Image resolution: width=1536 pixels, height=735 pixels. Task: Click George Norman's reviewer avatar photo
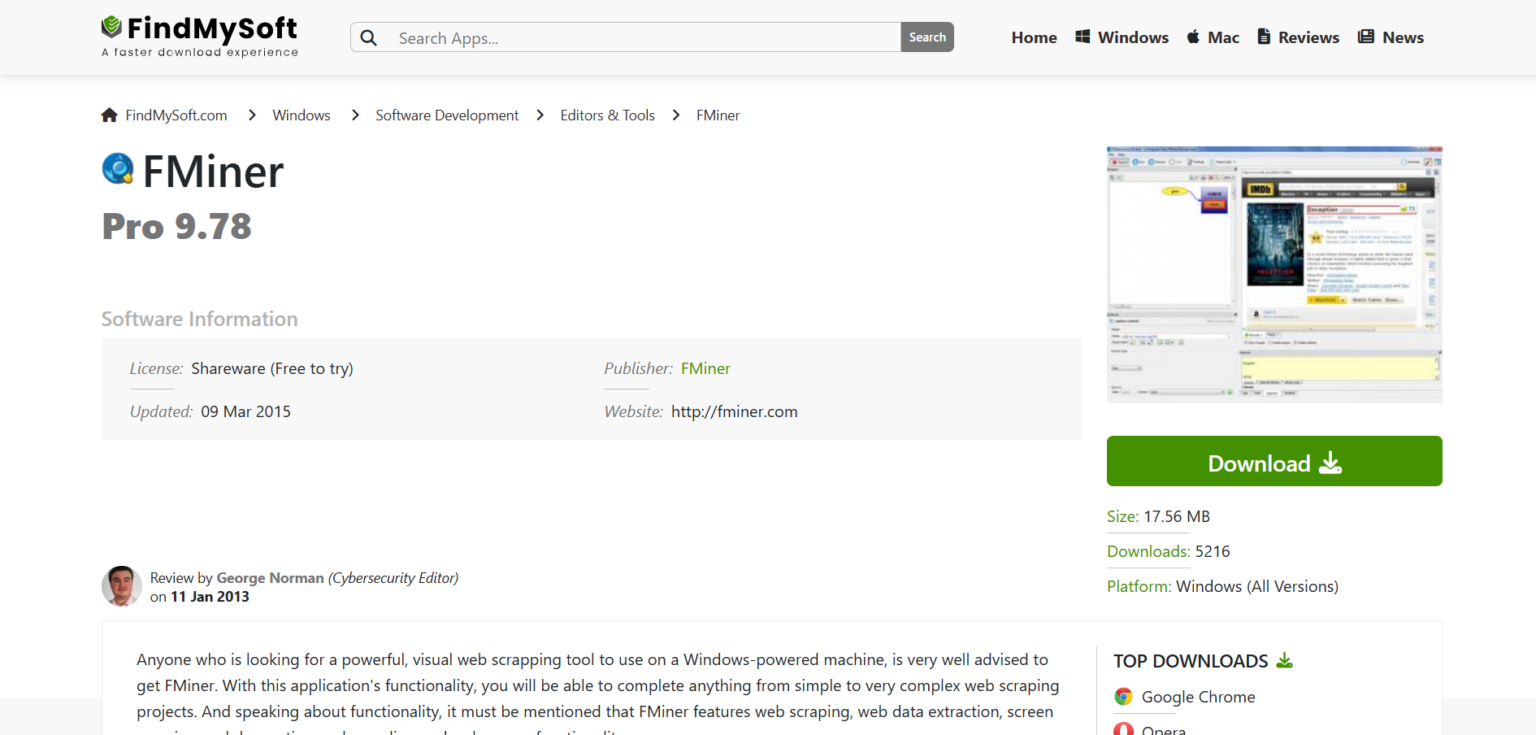click(x=121, y=586)
